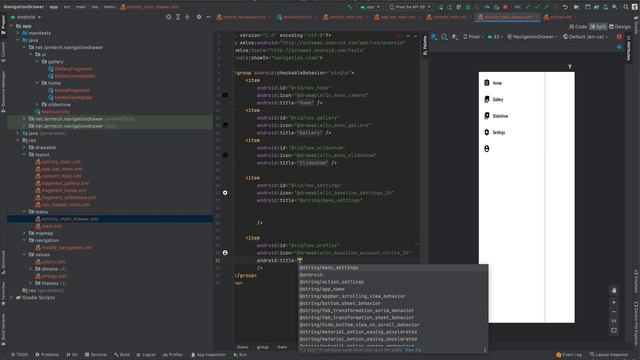
Task: Zoom in the design preview
Action: 614,302
